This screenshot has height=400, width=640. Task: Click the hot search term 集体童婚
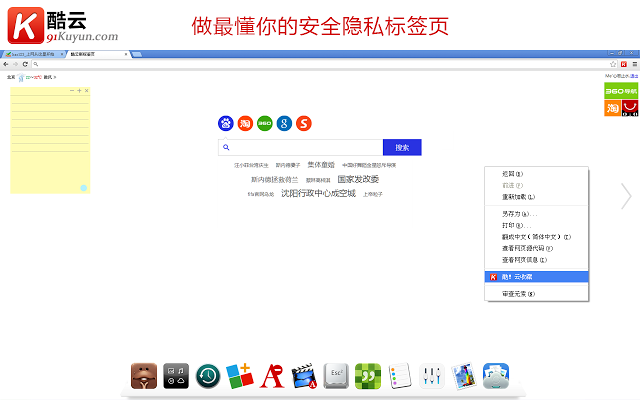[321, 165]
